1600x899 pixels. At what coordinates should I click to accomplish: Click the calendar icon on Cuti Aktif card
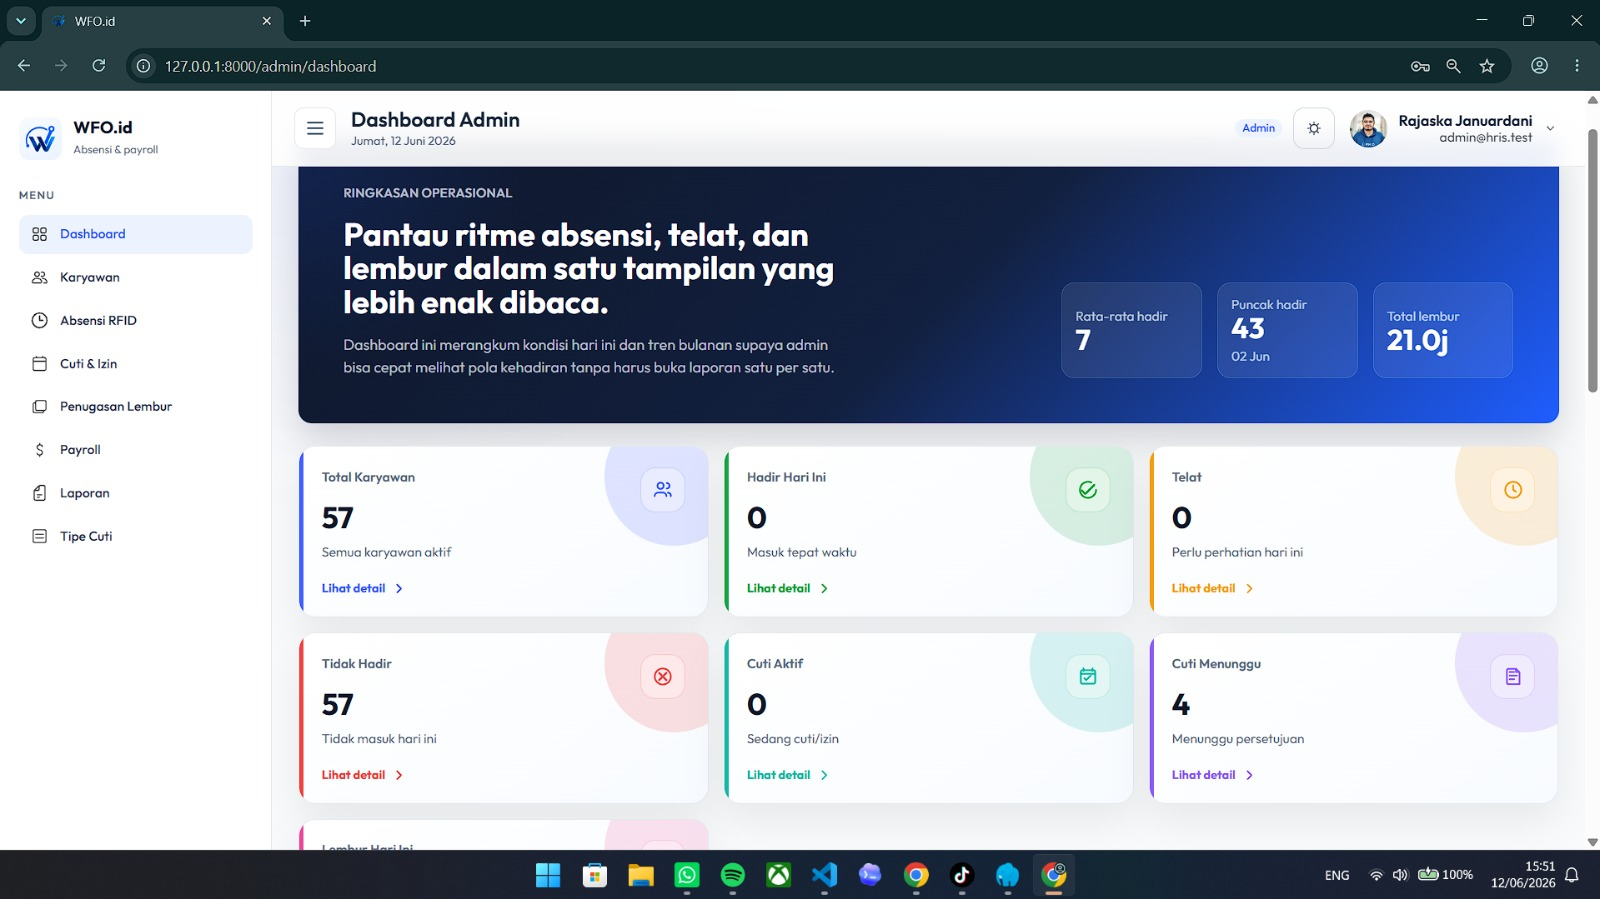(1088, 677)
